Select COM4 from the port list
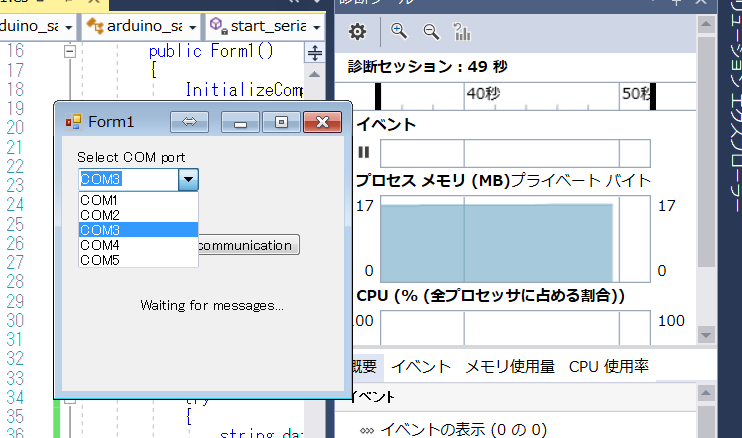 [138, 245]
